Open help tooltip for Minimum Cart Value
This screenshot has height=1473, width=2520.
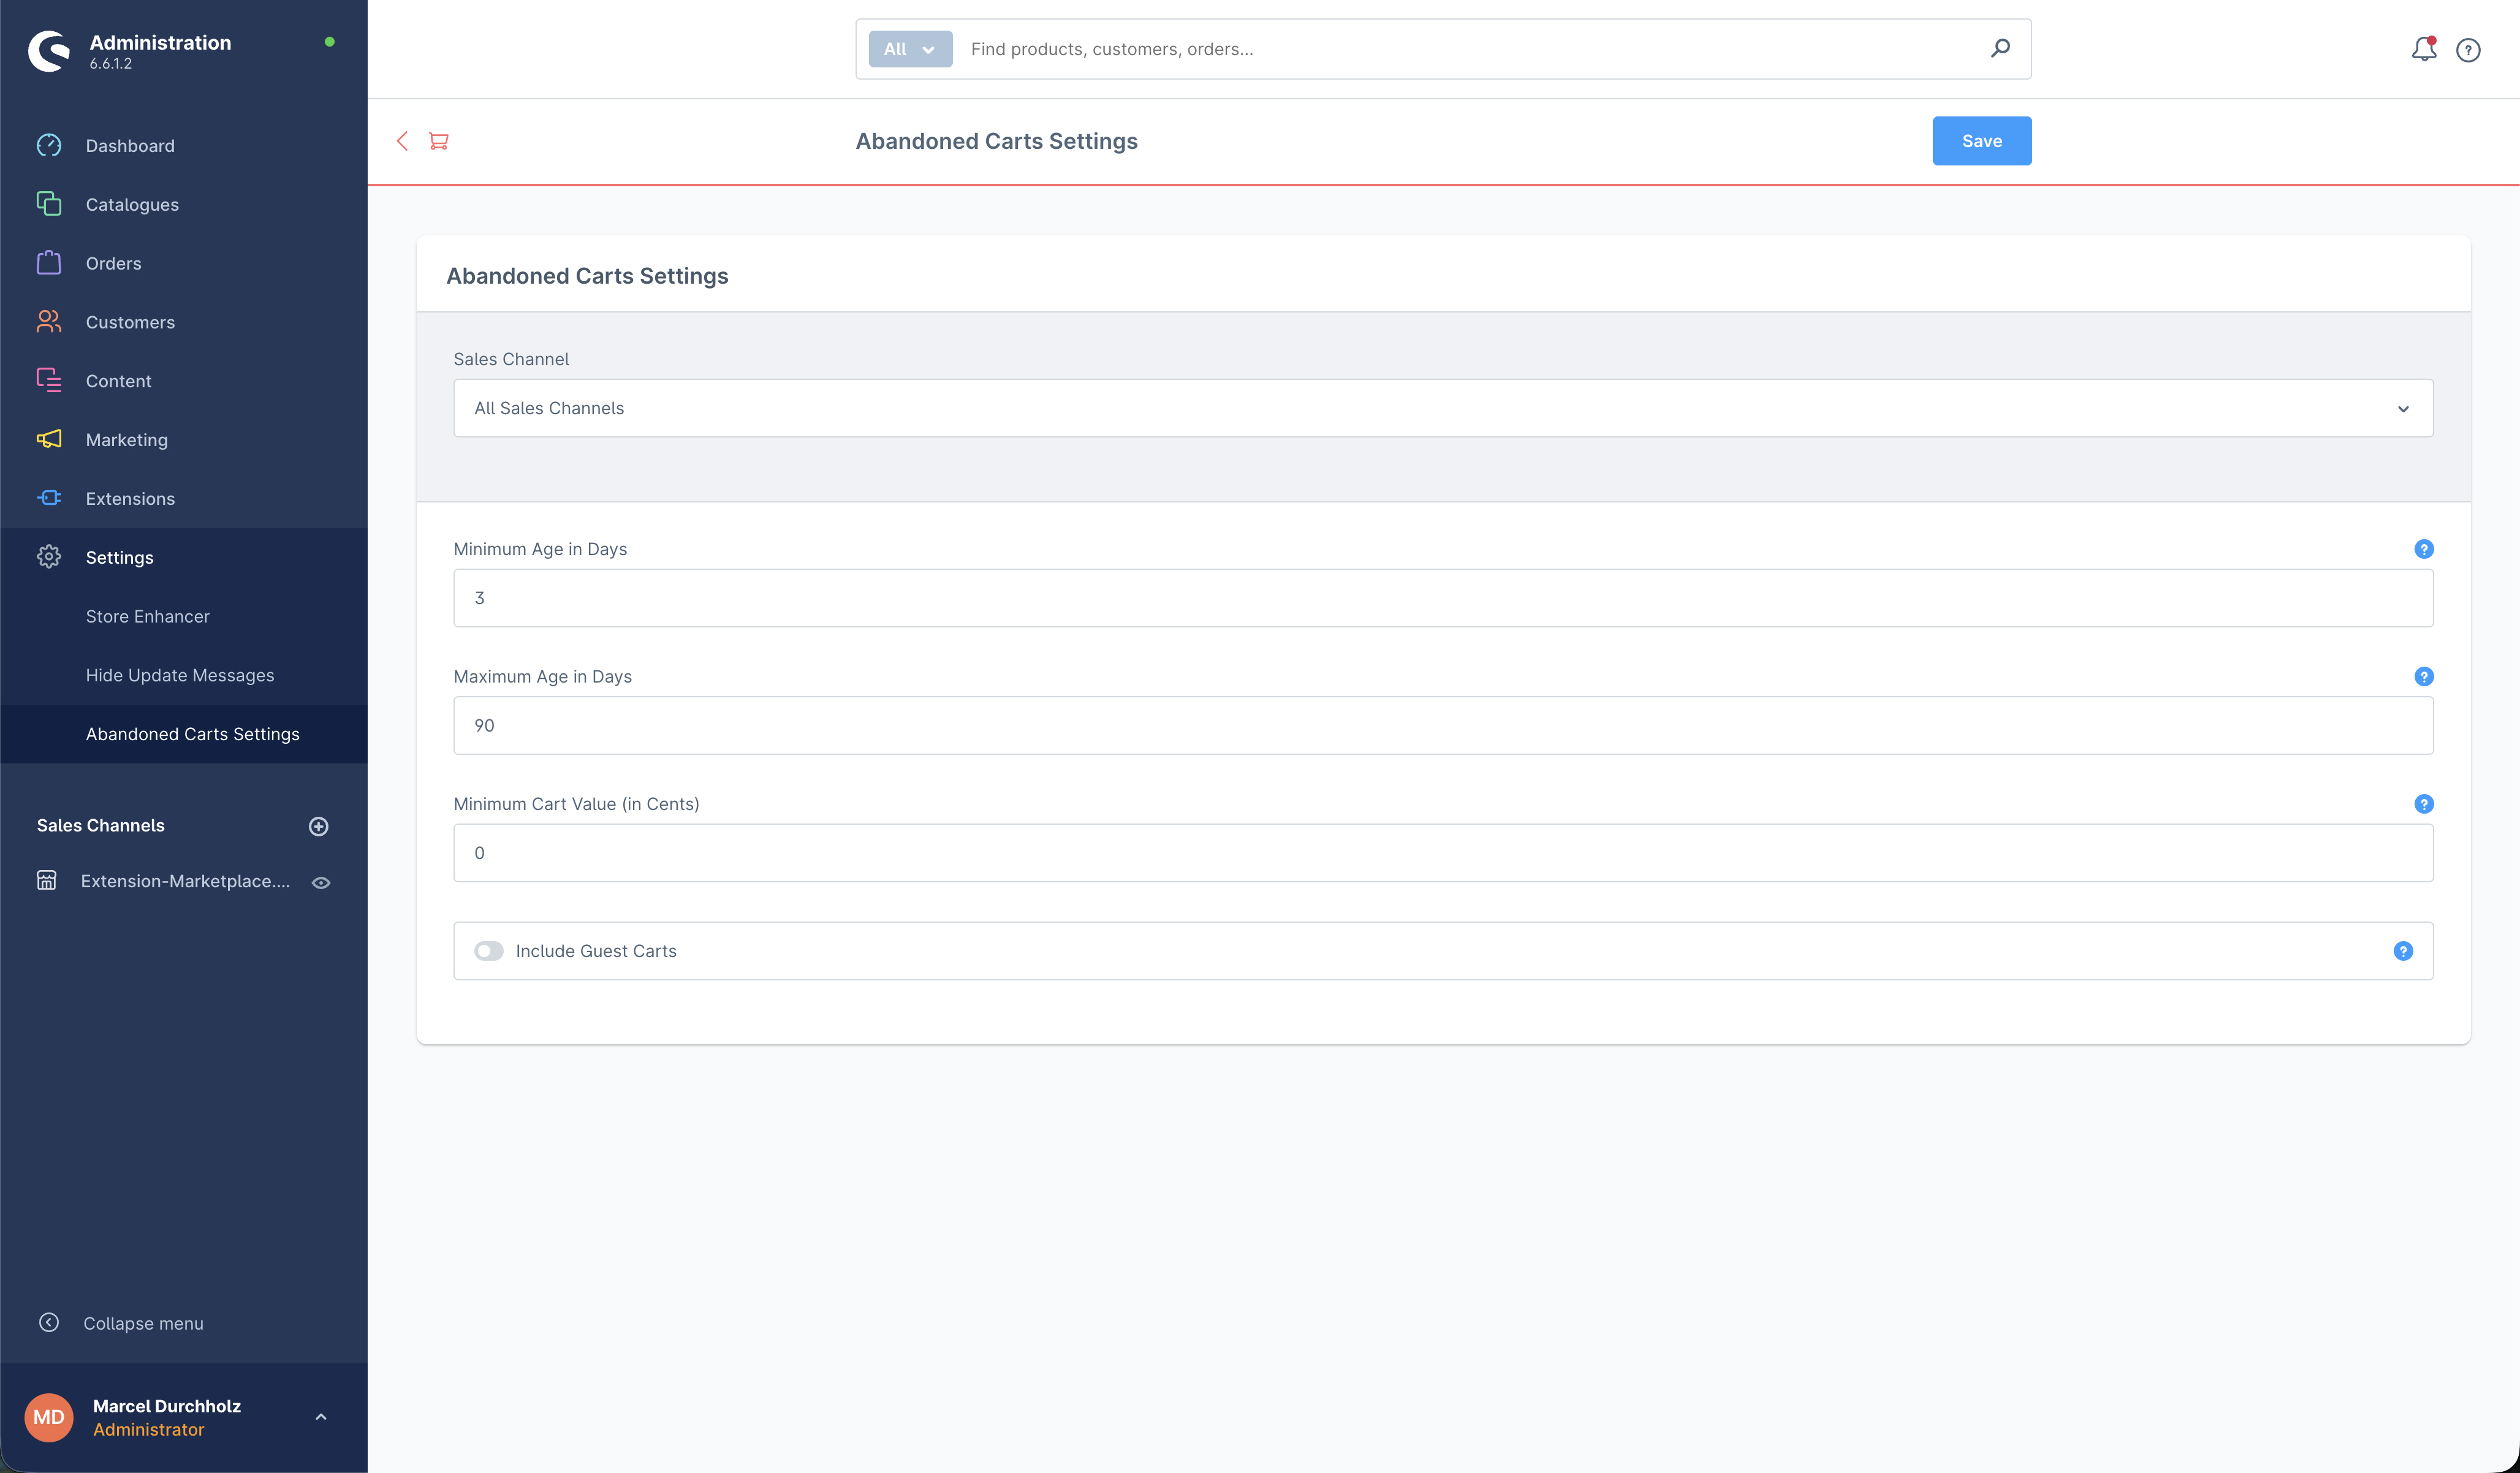click(x=2423, y=804)
